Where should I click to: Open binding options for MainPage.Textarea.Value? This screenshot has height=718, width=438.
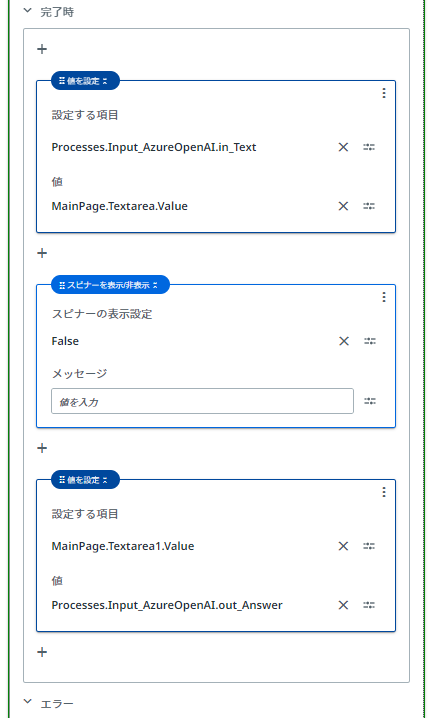click(369, 206)
